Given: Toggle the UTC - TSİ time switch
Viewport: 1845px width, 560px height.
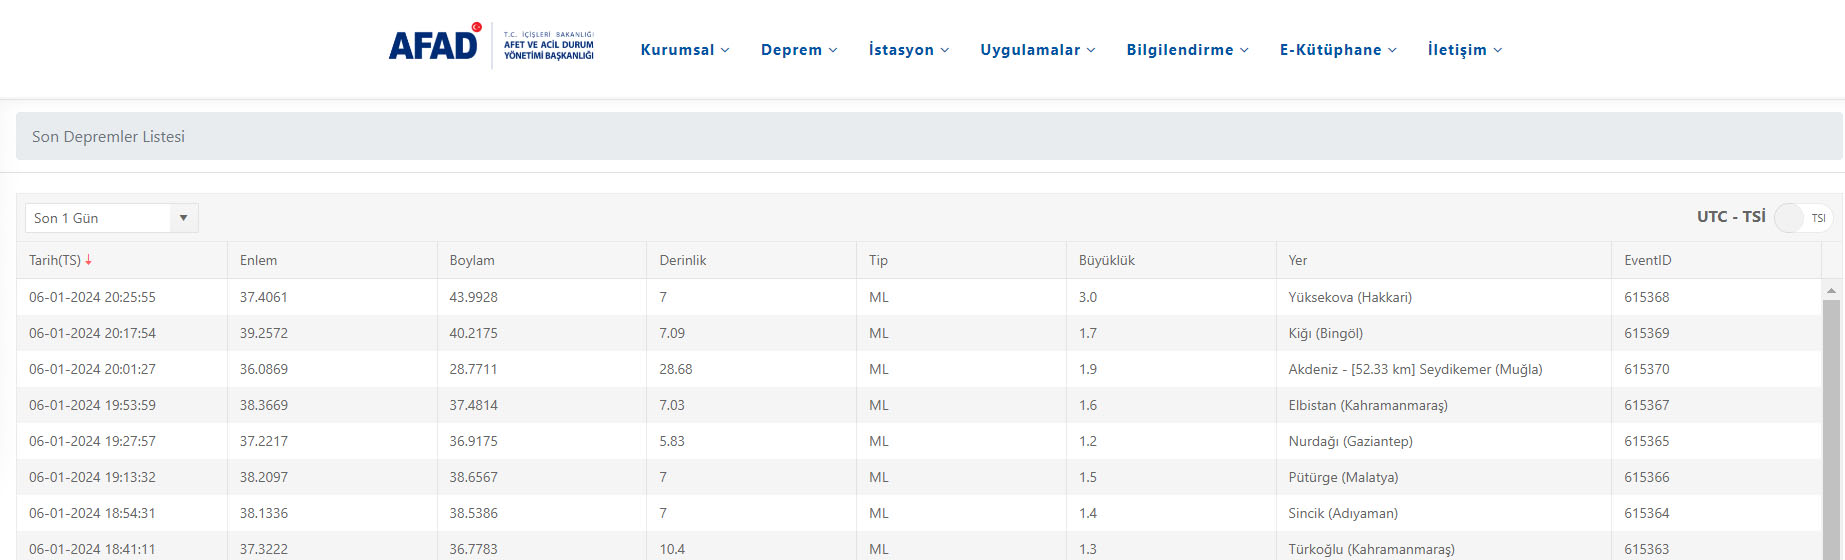Looking at the screenshot, I should [x=1801, y=218].
